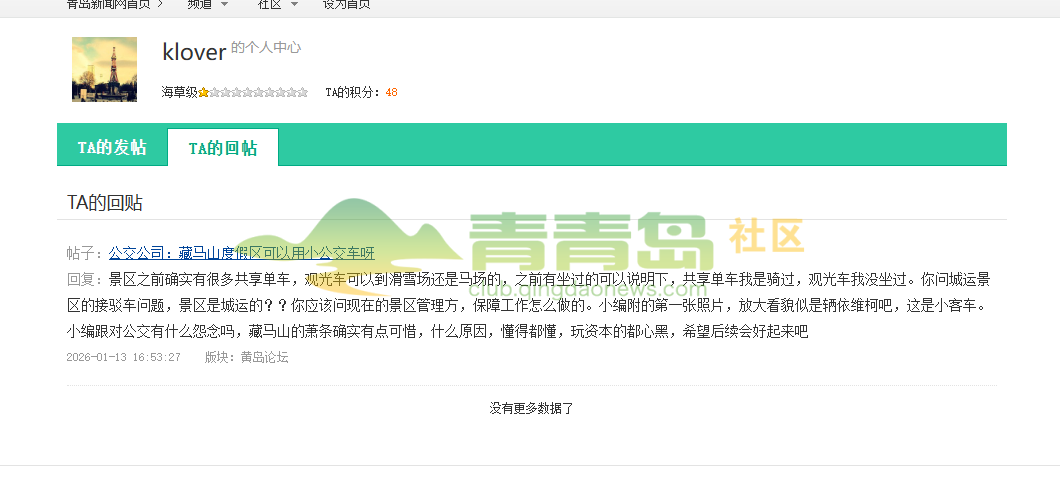Click the 没有更多数据了 notice
This screenshot has width=1060, height=493.
(531, 408)
